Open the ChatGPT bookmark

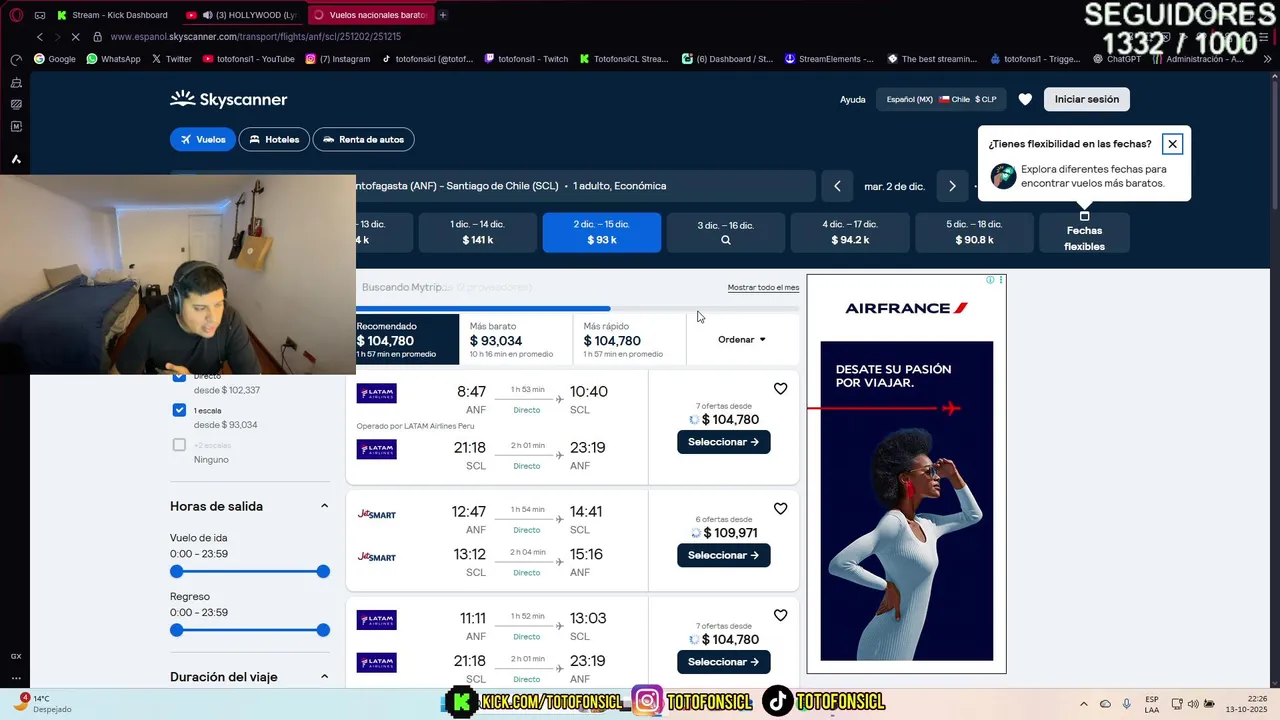[1117, 59]
